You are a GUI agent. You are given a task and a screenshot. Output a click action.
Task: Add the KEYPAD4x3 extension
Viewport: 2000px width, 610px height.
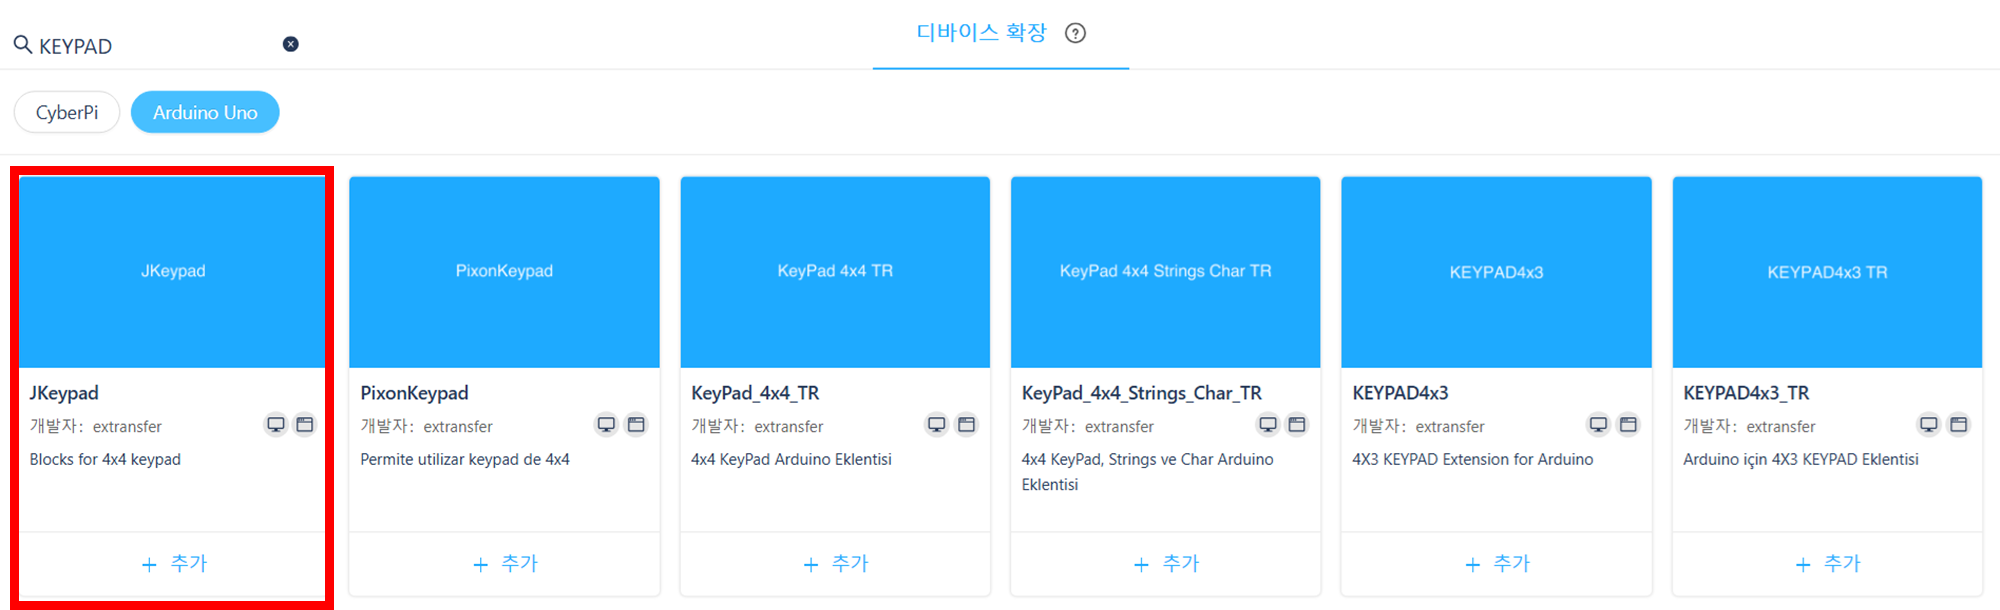click(x=1497, y=564)
